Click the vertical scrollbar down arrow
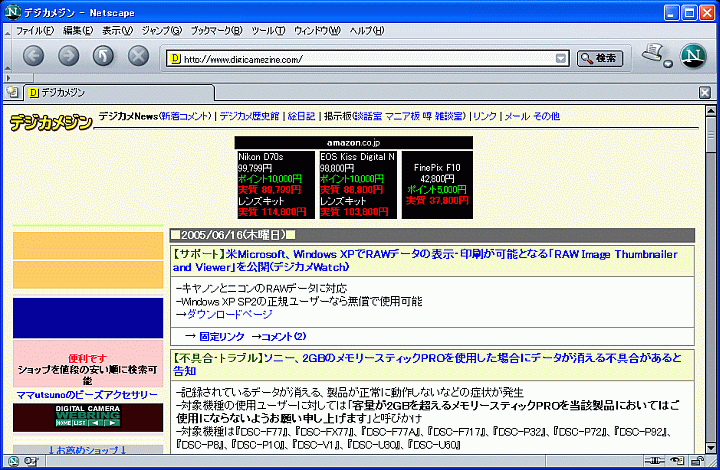 pyautogui.click(x=710, y=447)
